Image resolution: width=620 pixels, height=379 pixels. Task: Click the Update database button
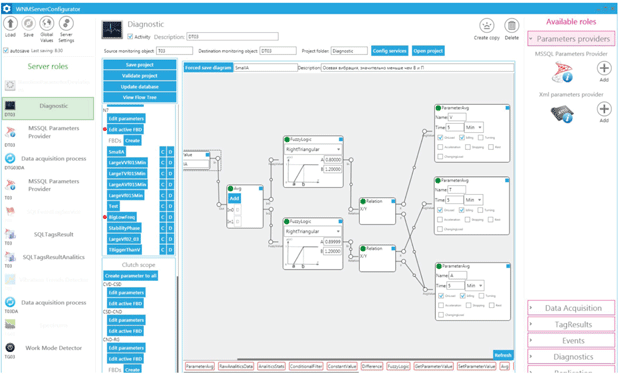click(x=140, y=87)
